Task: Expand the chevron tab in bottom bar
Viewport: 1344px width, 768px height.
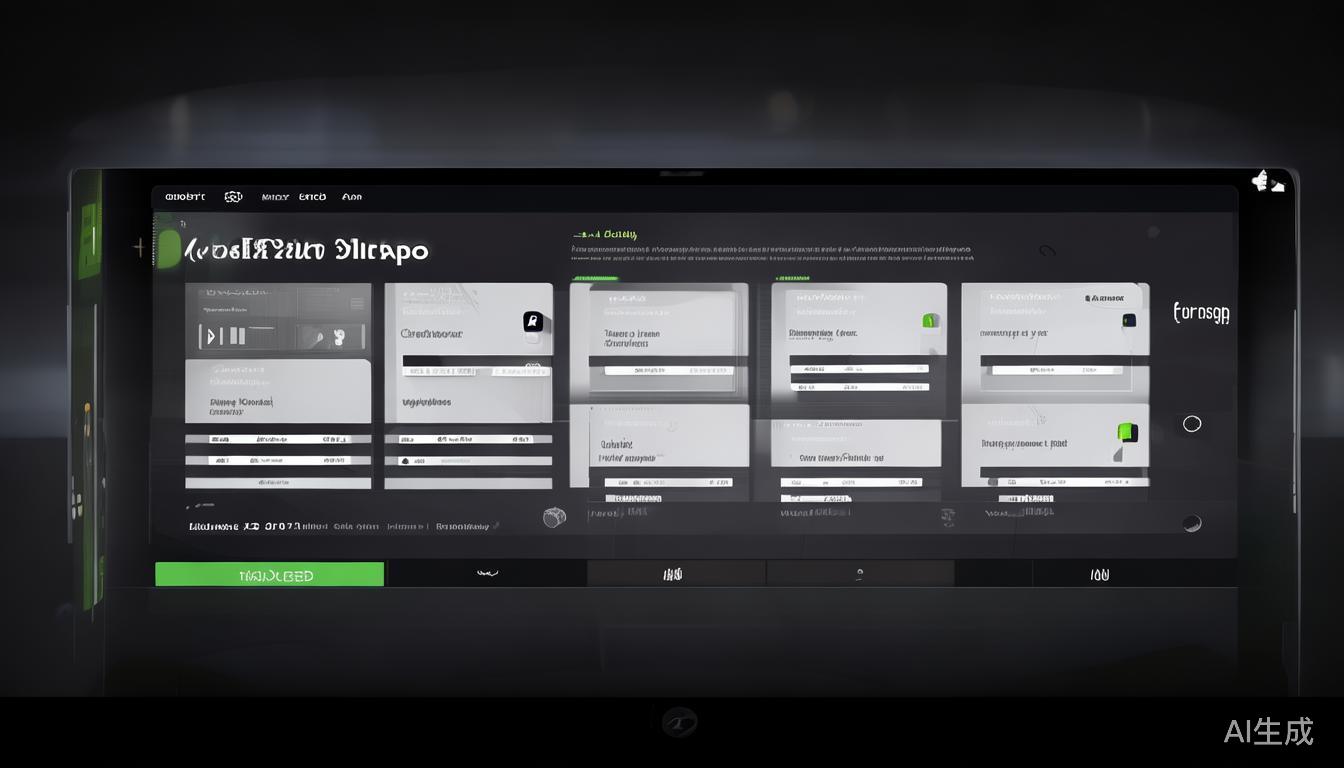Action: click(x=487, y=574)
